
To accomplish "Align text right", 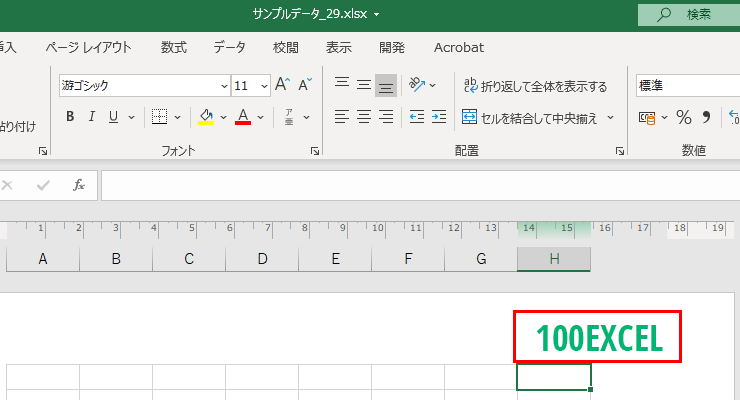I will 386,117.
